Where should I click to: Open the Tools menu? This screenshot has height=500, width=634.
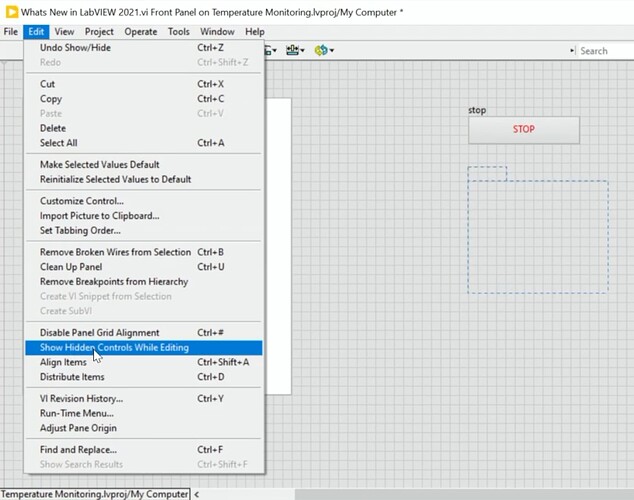pyautogui.click(x=179, y=32)
